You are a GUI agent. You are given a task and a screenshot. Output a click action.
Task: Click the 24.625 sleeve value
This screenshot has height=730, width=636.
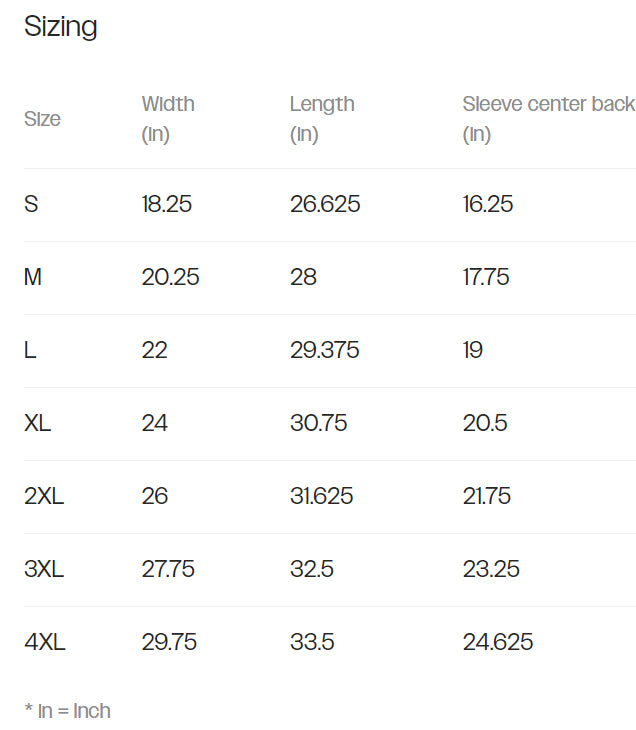click(x=498, y=642)
